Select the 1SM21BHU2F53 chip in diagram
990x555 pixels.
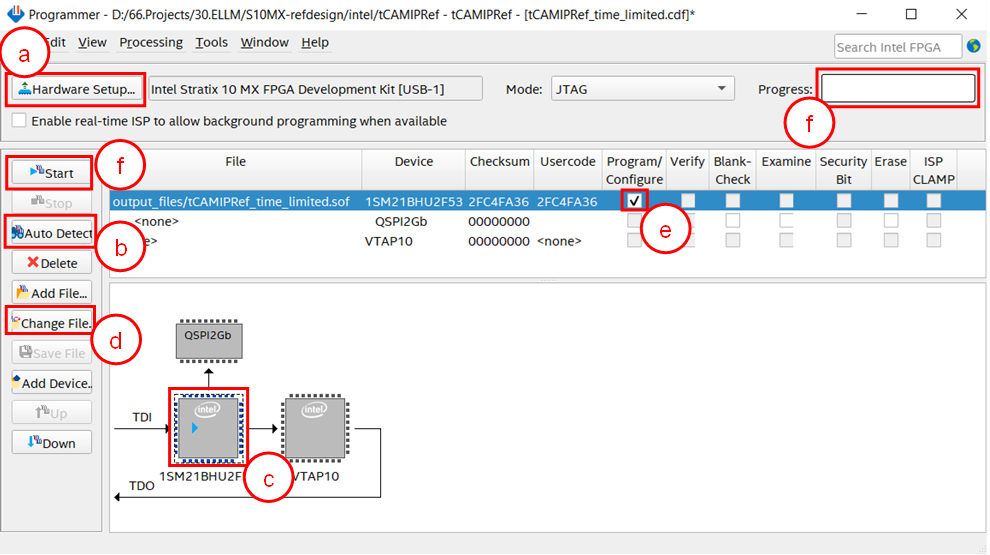point(208,427)
